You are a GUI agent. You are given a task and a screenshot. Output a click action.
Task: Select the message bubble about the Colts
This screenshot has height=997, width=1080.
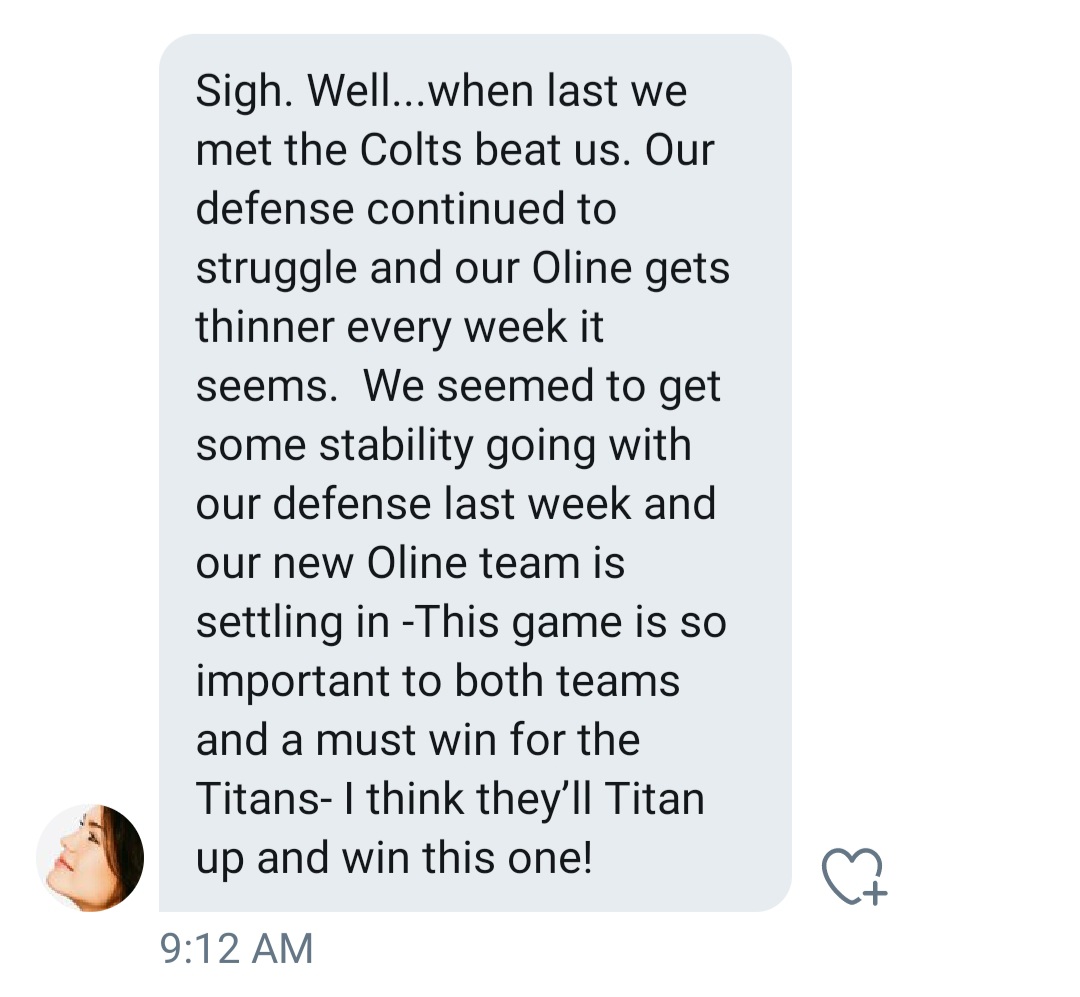(x=475, y=473)
